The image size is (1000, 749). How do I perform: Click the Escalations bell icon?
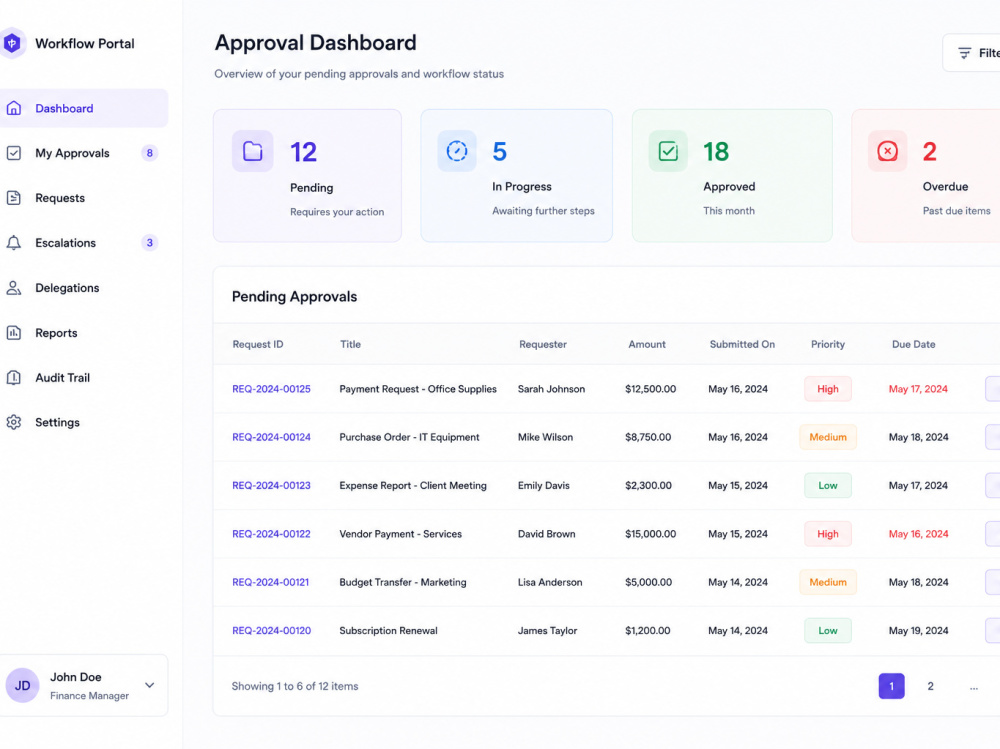(x=13, y=243)
